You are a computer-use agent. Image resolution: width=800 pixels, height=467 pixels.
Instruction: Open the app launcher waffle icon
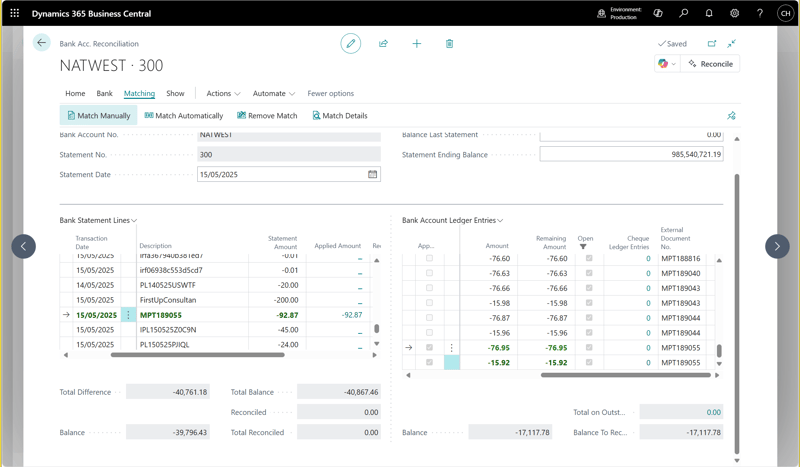click(x=15, y=13)
